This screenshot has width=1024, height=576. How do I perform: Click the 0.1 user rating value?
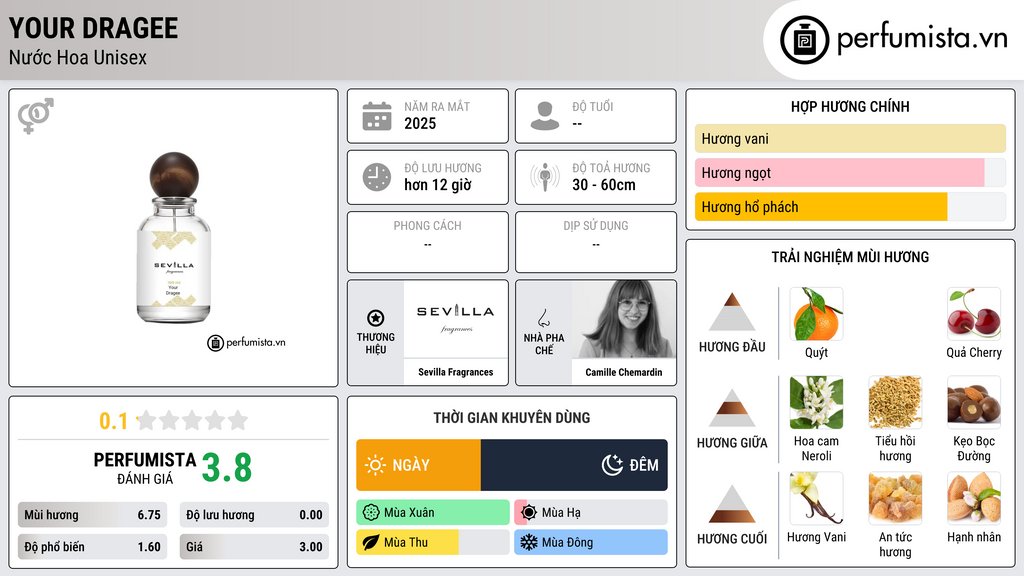[x=113, y=421]
